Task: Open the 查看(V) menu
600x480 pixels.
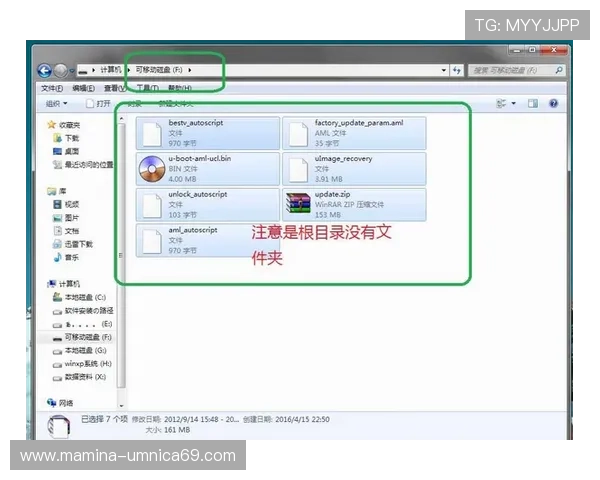Action: pyautogui.click(x=115, y=88)
